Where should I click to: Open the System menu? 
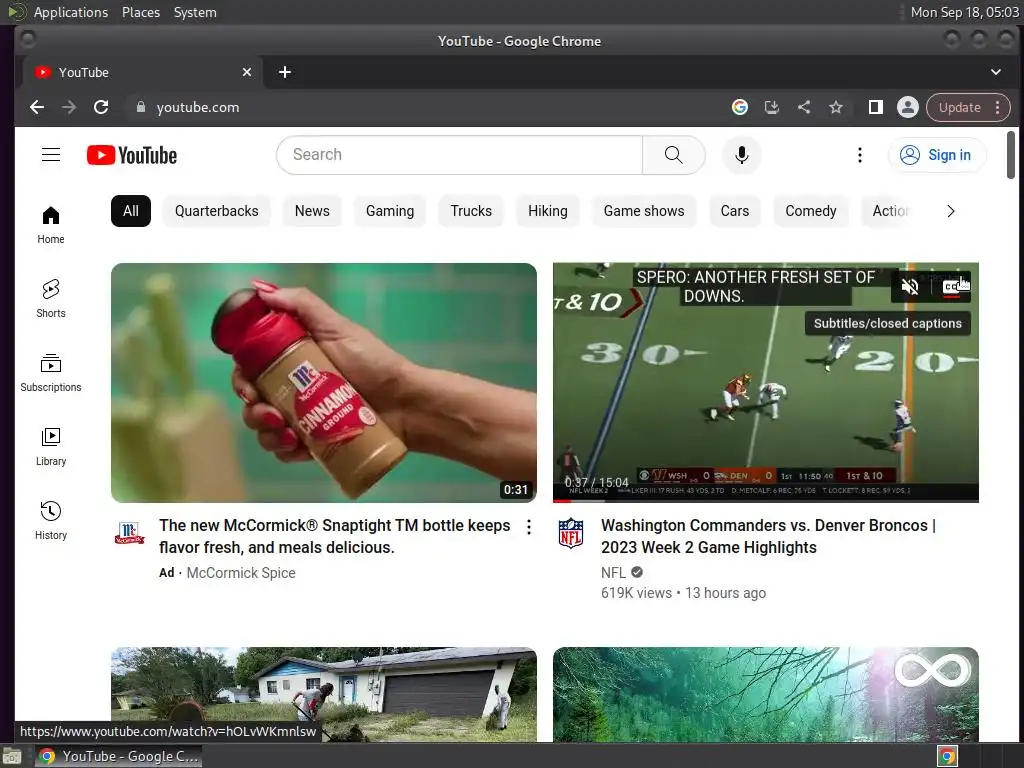click(x=195, y=12)
